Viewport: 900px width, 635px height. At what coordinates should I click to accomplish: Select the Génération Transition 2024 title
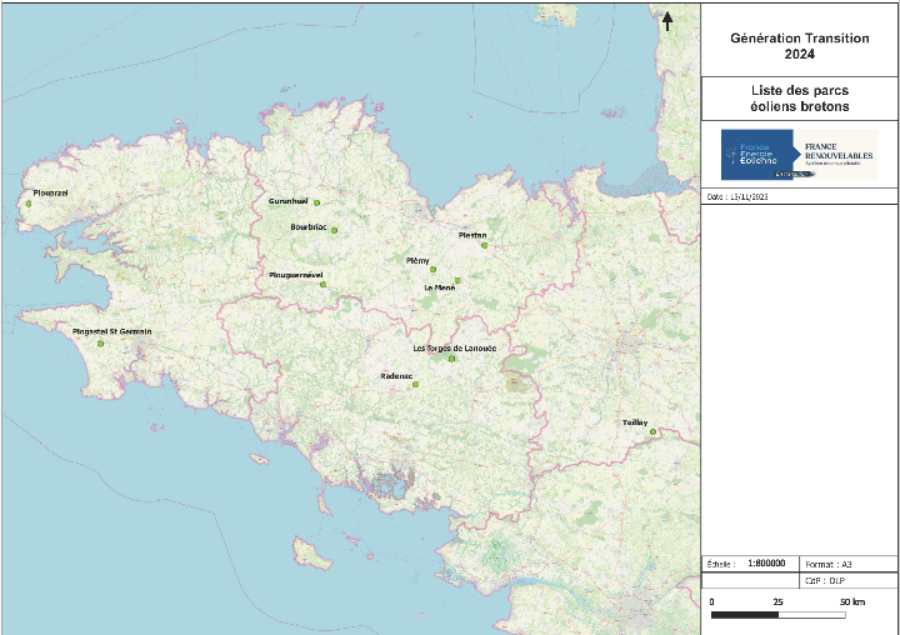[799, 46]
